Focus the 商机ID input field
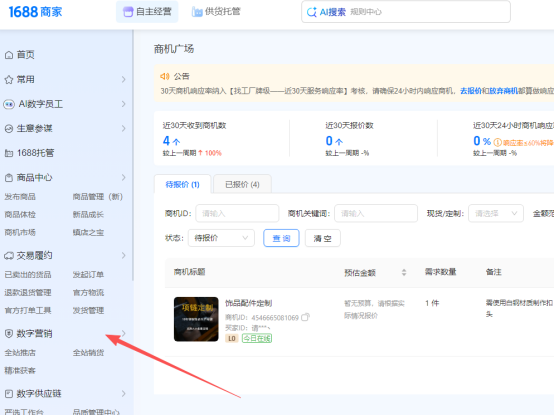Image resolution: width=554 pixels, height=415 pixels. [x=237, y=213]
